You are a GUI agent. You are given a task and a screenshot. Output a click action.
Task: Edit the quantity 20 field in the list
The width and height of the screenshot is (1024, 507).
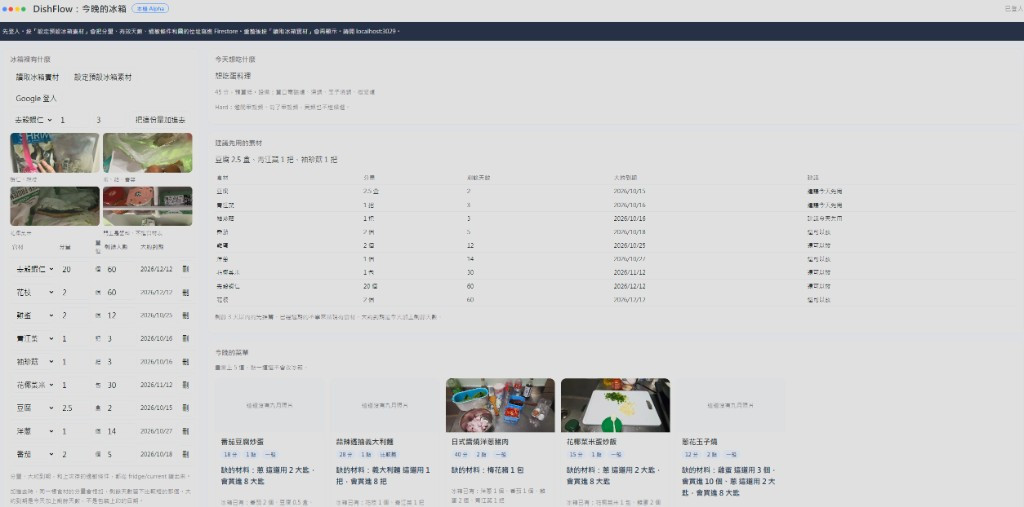pyautogui.click(x=75, y=269)
